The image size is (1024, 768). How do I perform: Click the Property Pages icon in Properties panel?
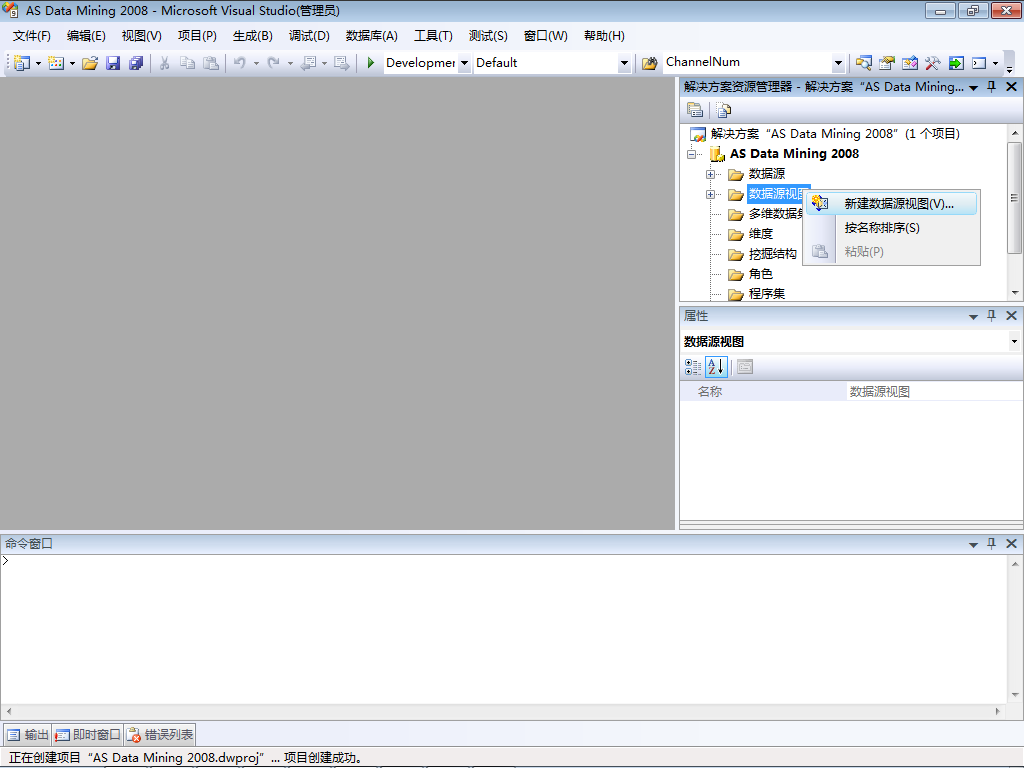click(x=745, y=367)
